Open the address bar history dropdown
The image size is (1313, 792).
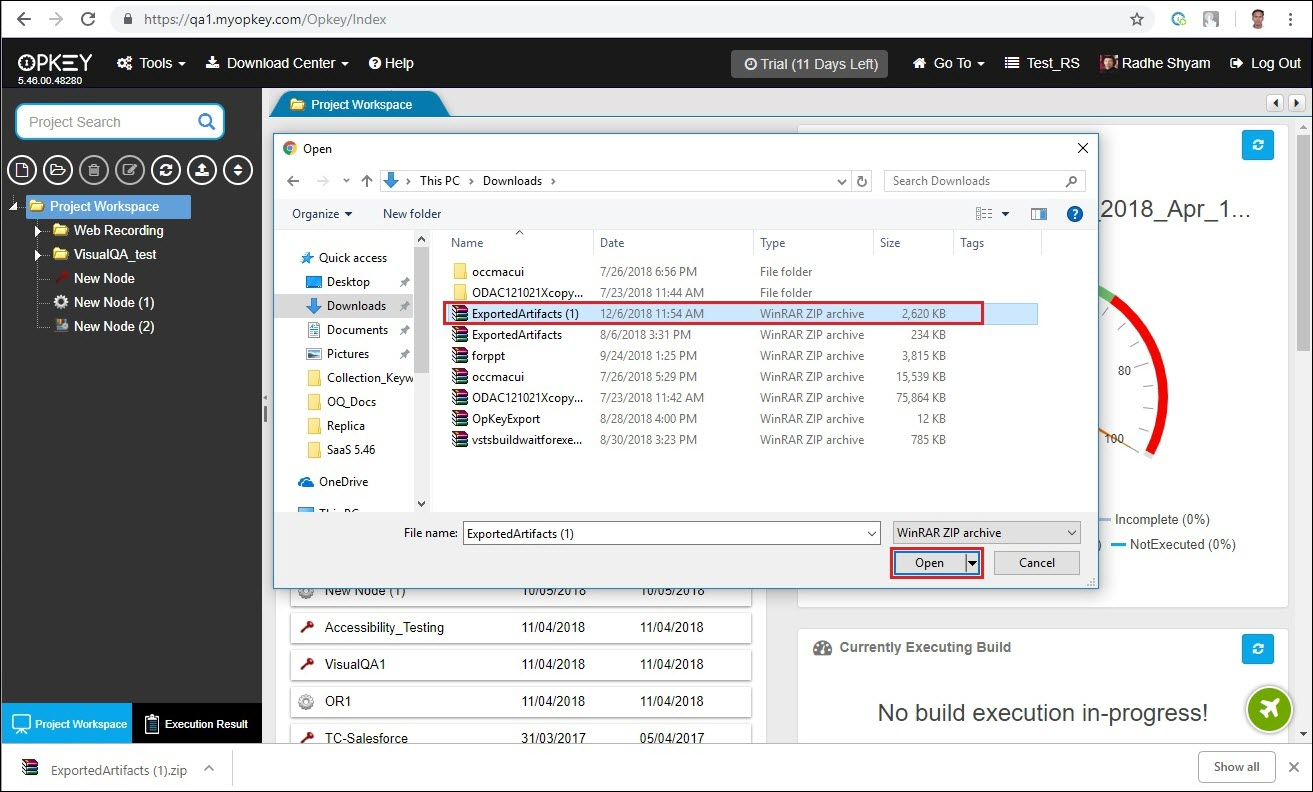point(841,181)
